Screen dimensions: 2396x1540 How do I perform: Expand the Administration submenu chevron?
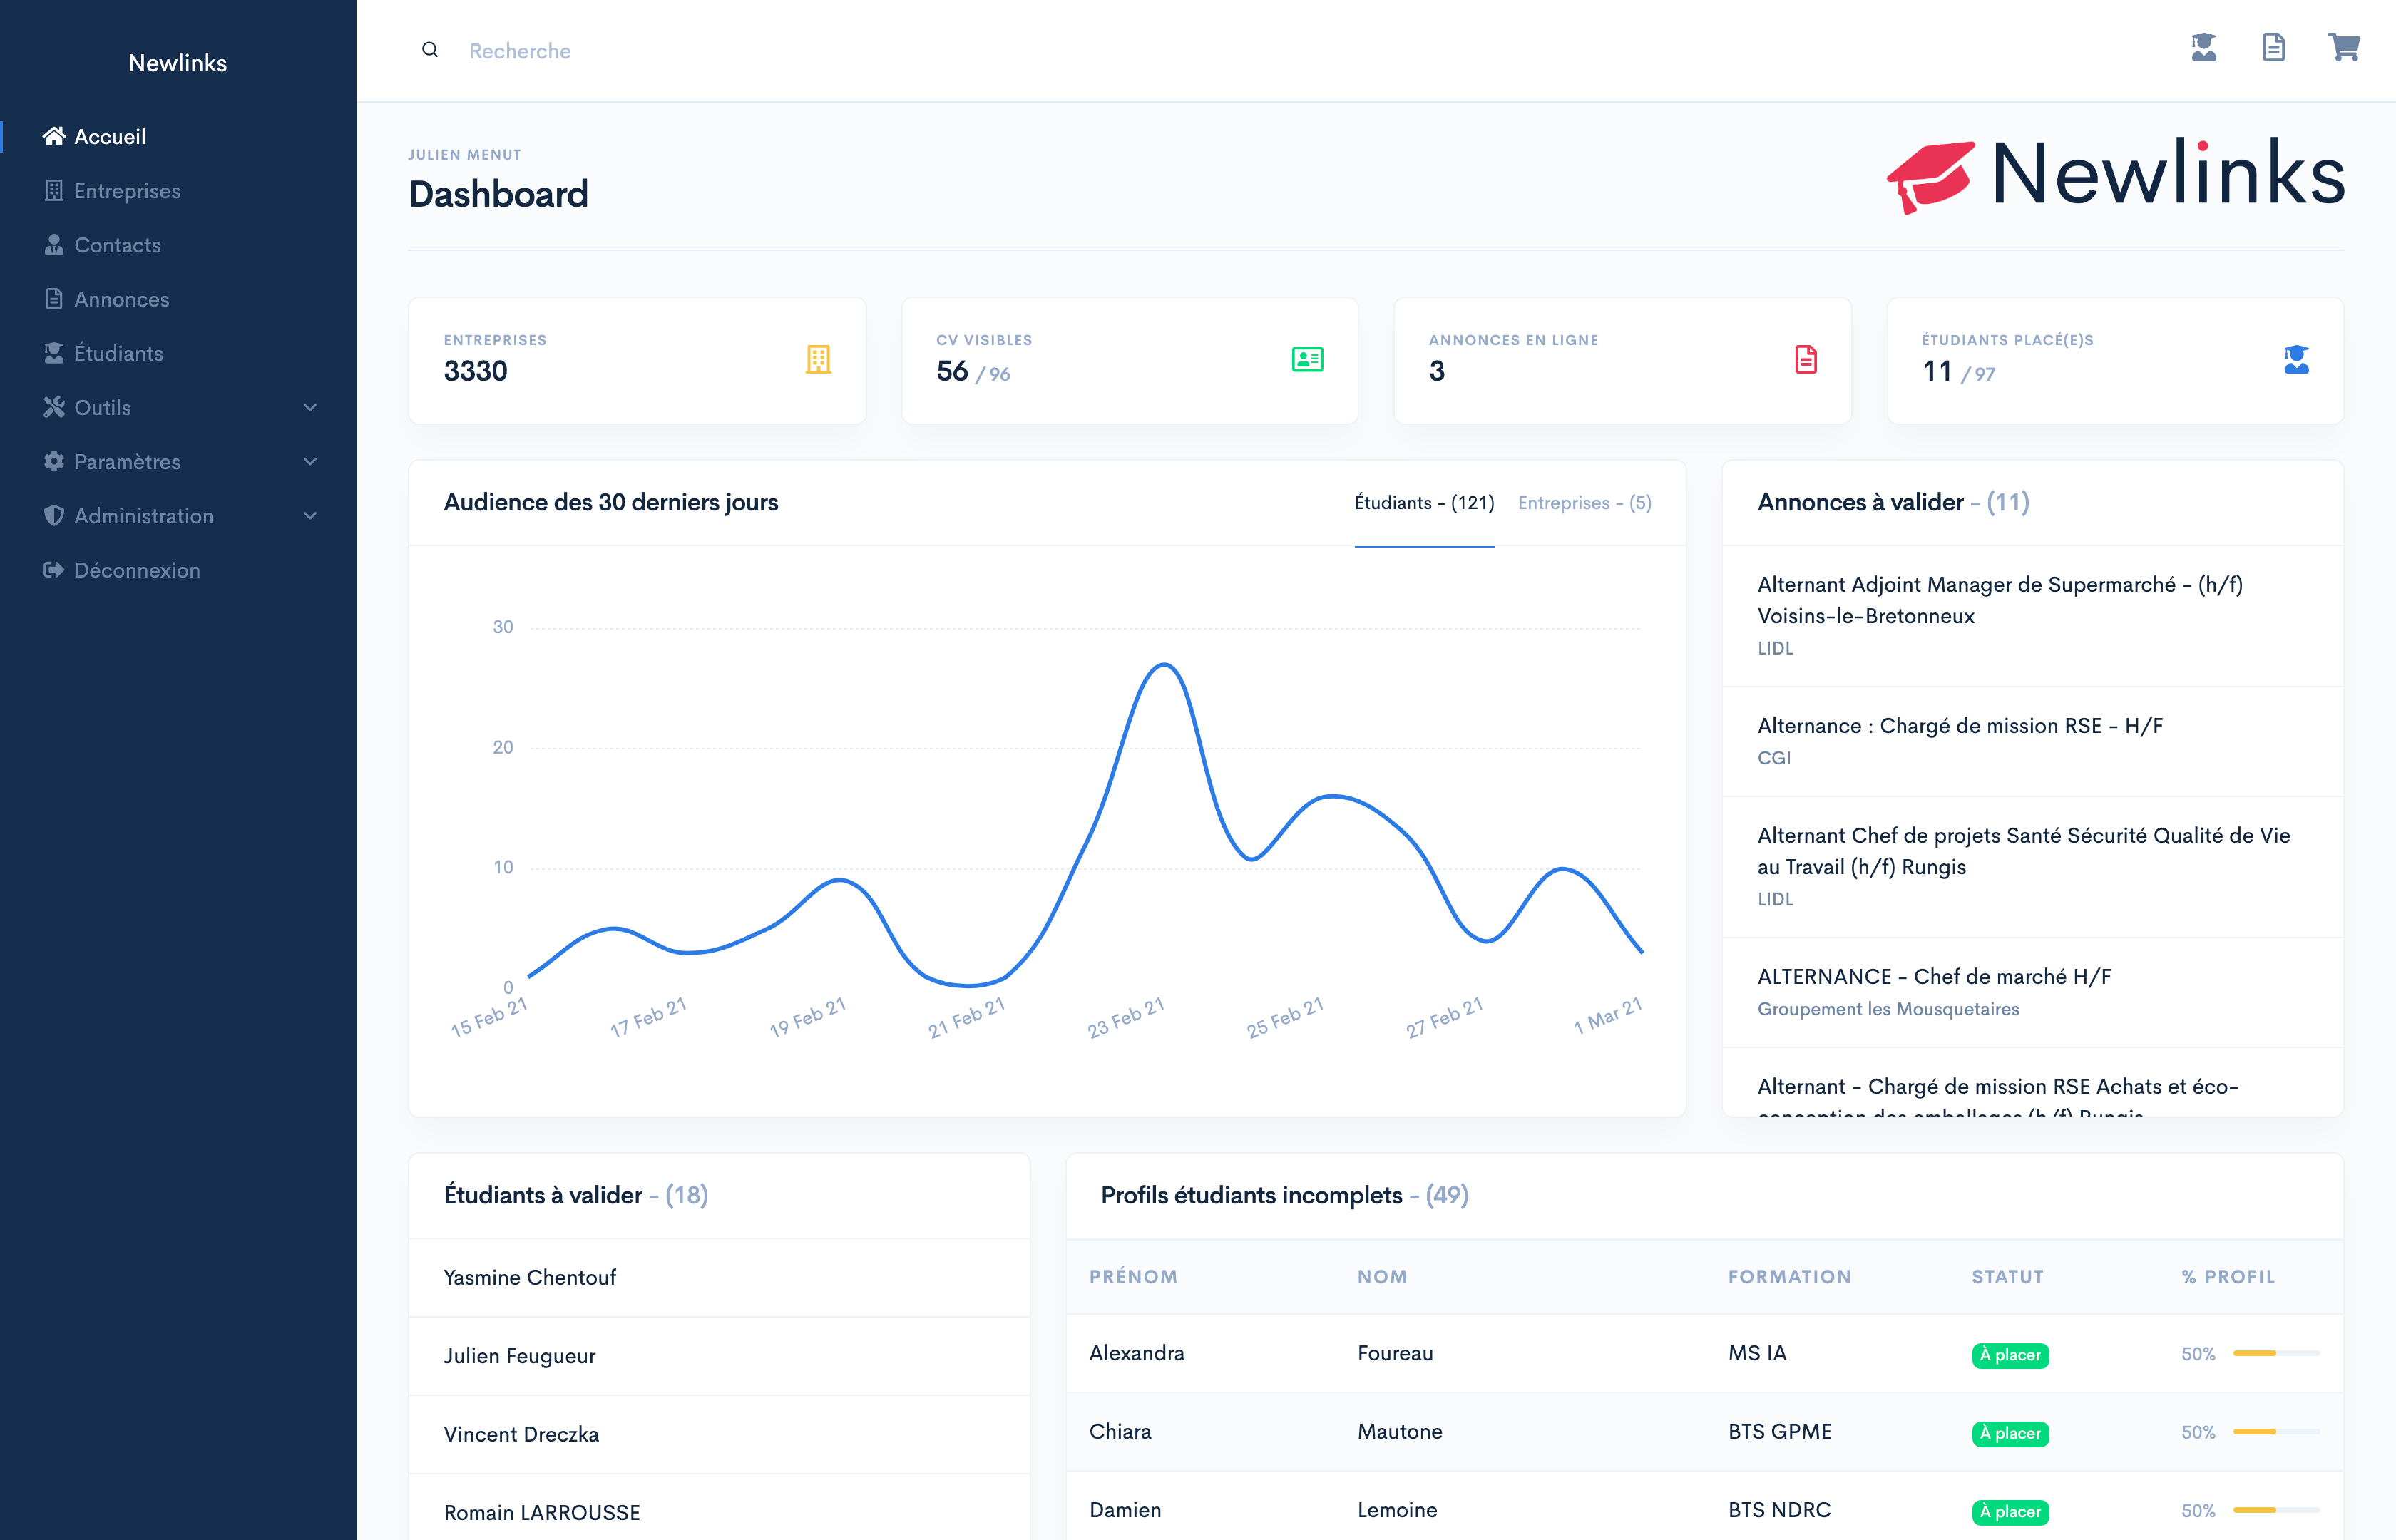310,515
